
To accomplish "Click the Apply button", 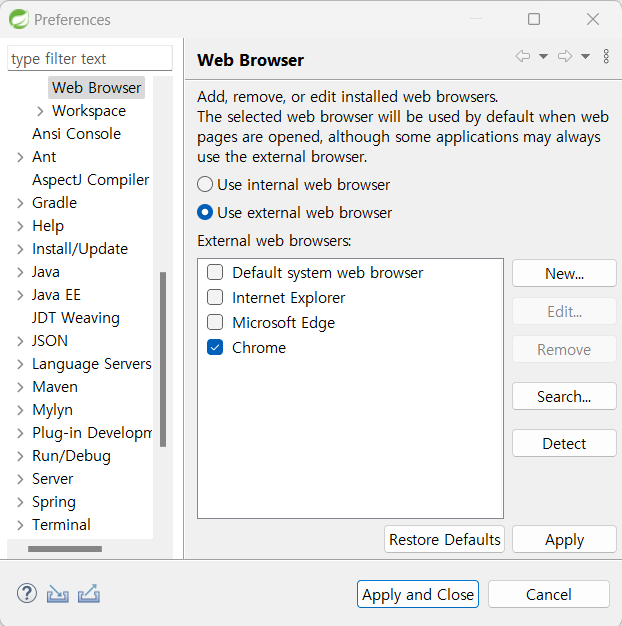I will 564,539.
